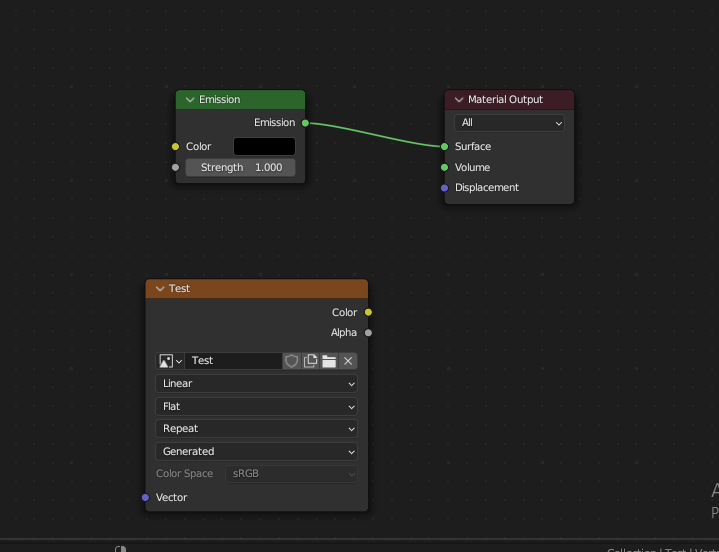Click the Test node Color output socket

(368, 312)
